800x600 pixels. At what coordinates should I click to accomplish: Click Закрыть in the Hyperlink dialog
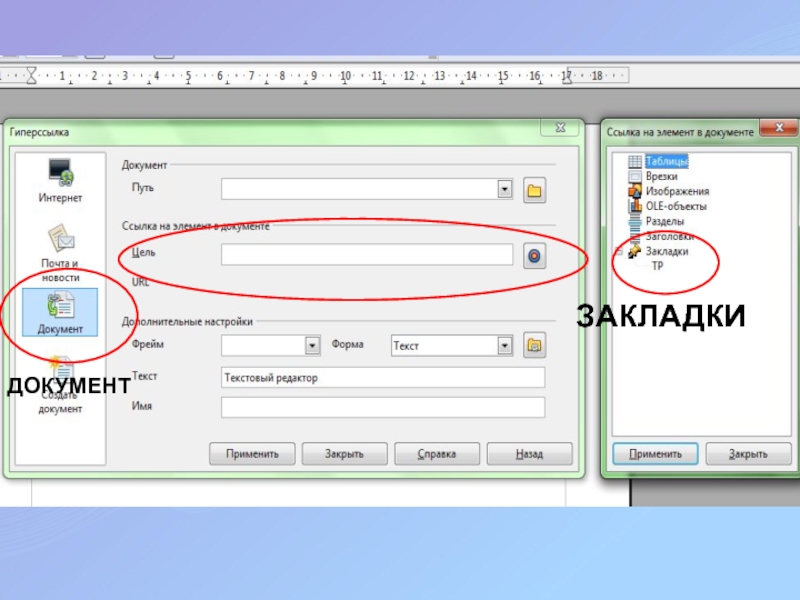344,454
